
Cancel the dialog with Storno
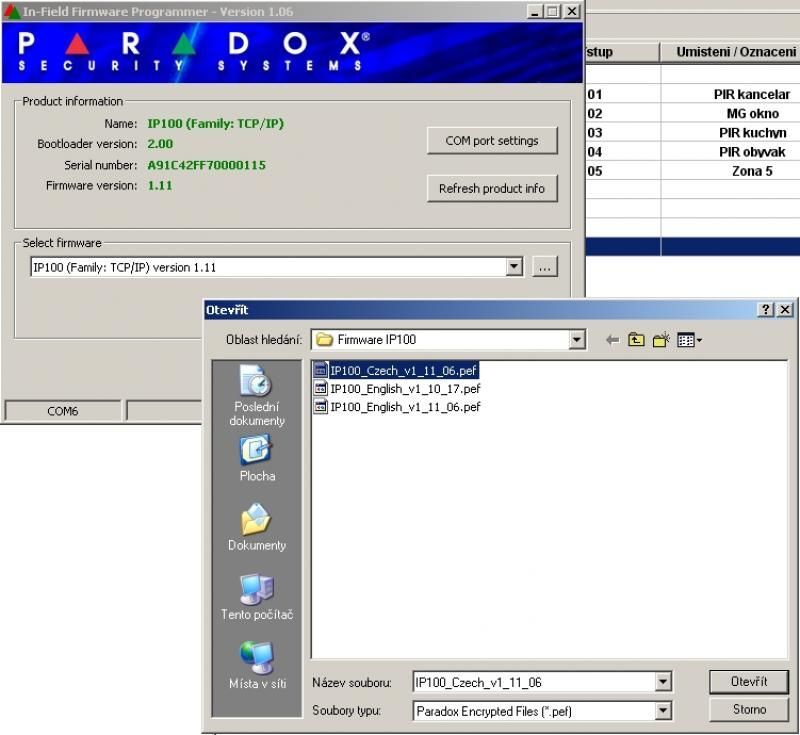click(748, 710)
